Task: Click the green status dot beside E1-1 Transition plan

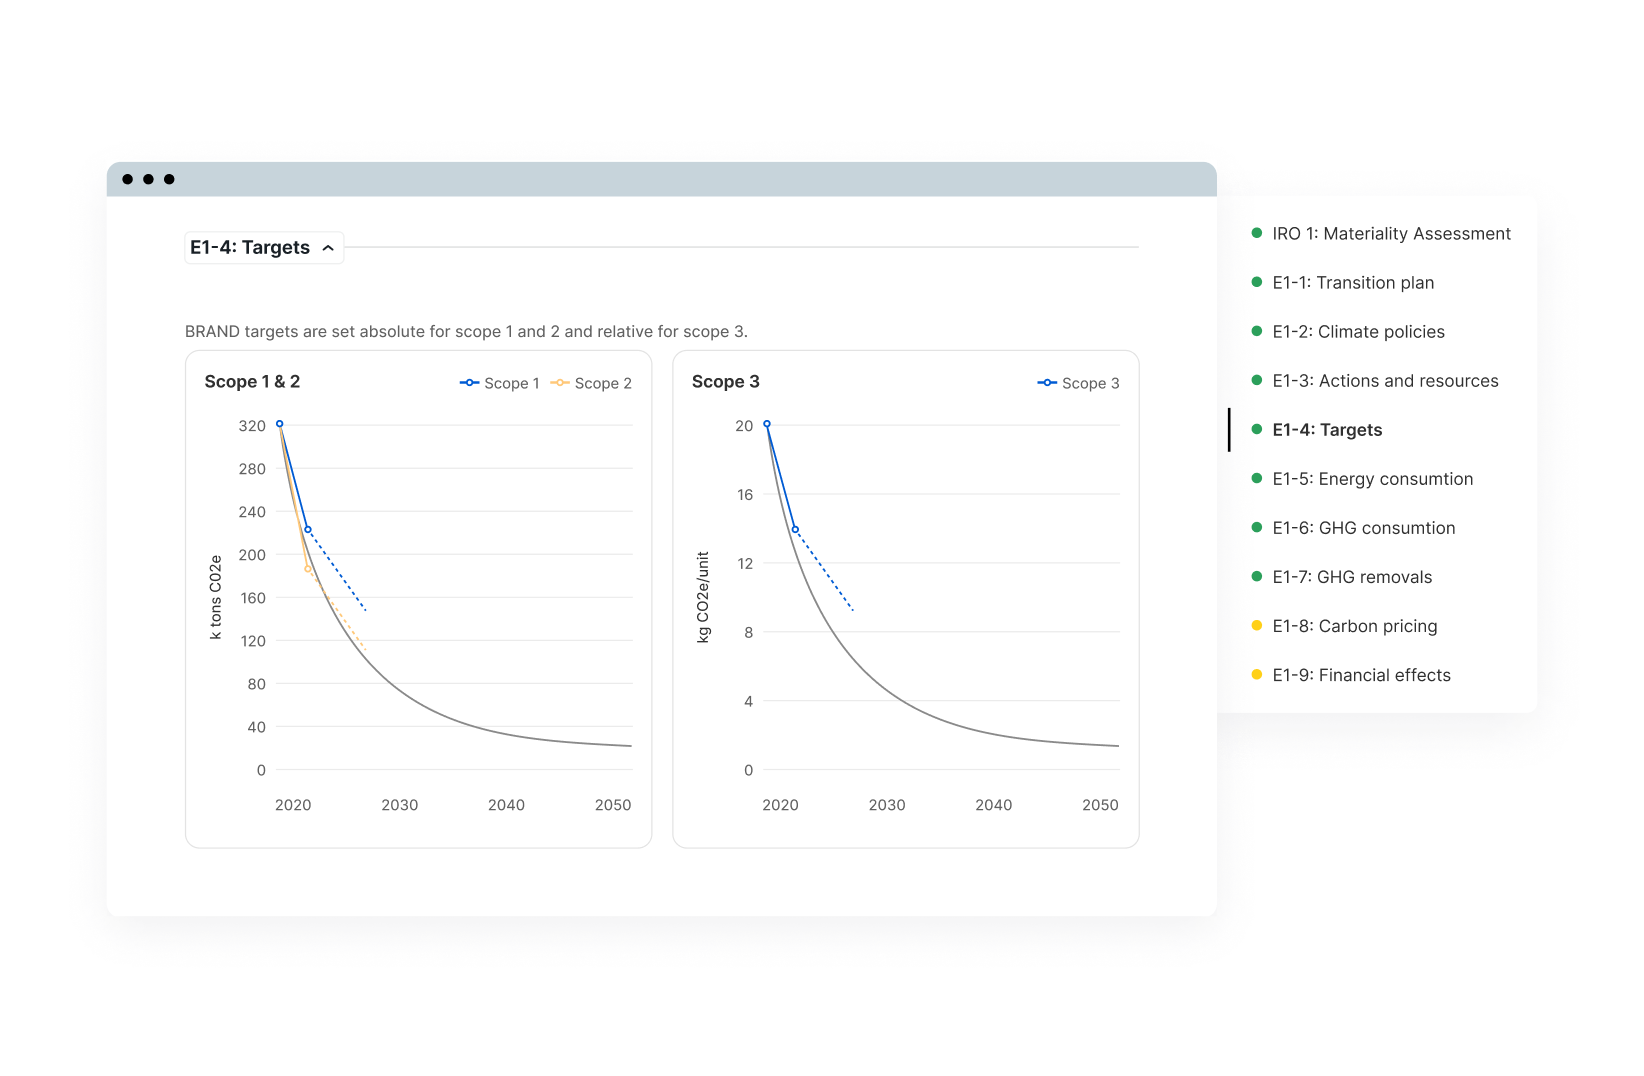Action: click(1256, 282)
